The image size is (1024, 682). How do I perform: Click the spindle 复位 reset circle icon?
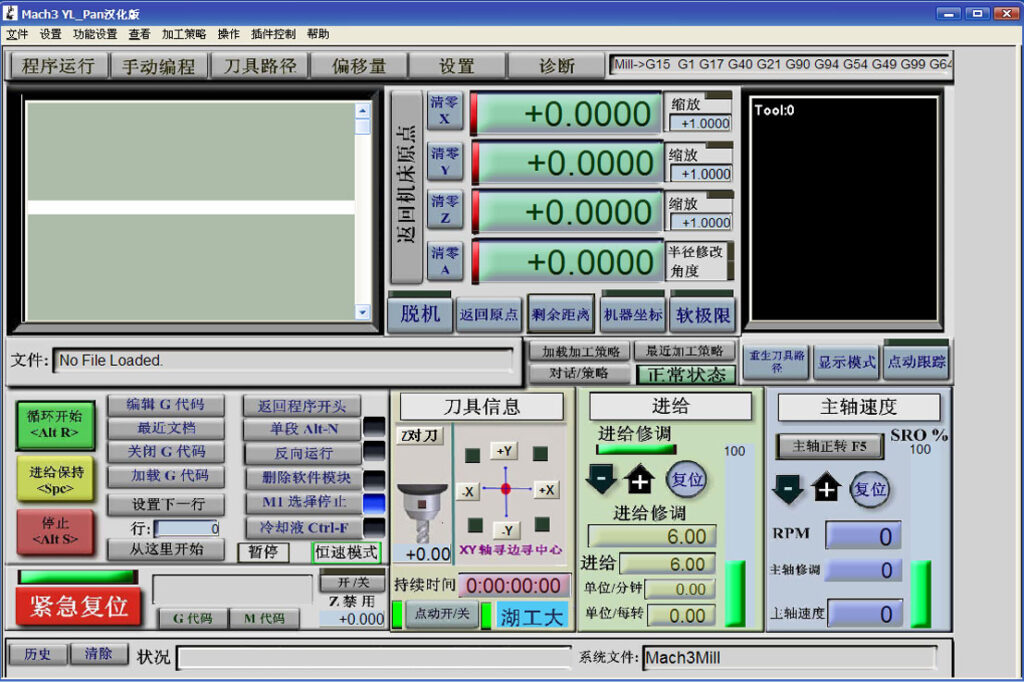point(870,489)
